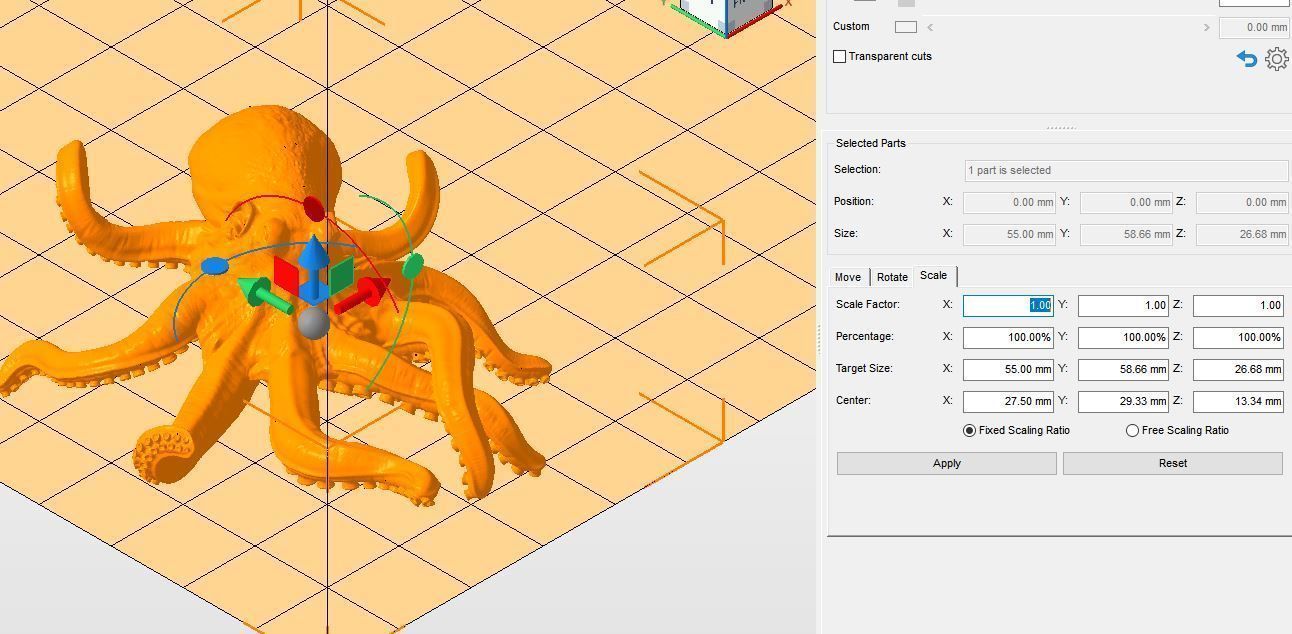Click the Custom slider left arrow
This screenshot has width=1292, height=634.
point(930,27)
